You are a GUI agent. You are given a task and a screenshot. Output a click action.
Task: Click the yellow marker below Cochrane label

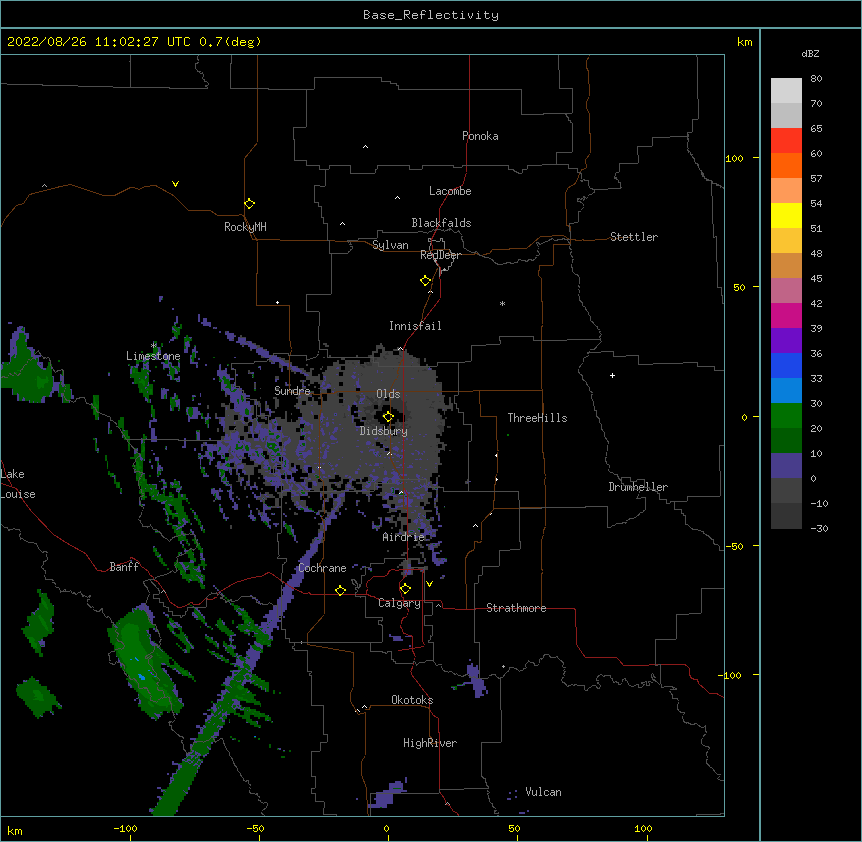coord(340,590)
